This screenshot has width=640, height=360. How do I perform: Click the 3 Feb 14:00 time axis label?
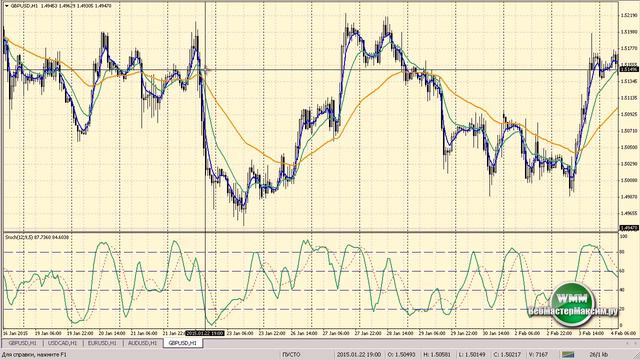(591, 333)
